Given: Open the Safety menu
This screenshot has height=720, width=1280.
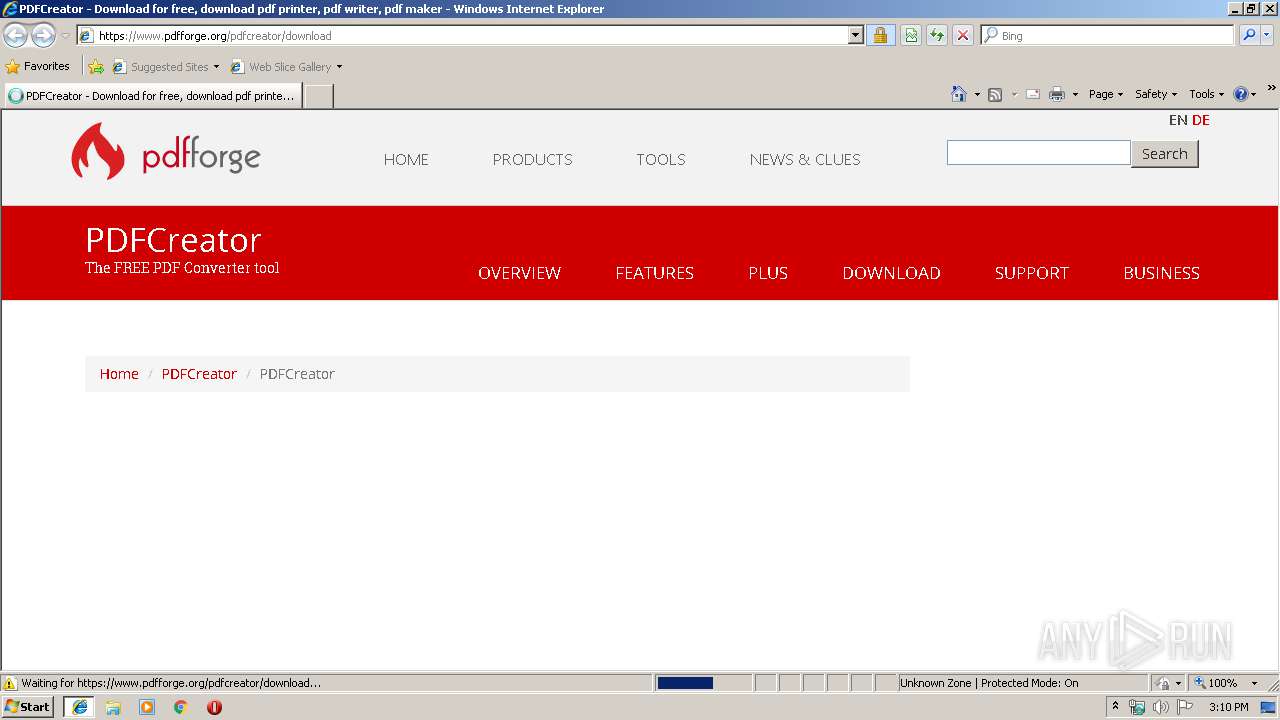Looking at the screenshot, I should pos(1156,94).
